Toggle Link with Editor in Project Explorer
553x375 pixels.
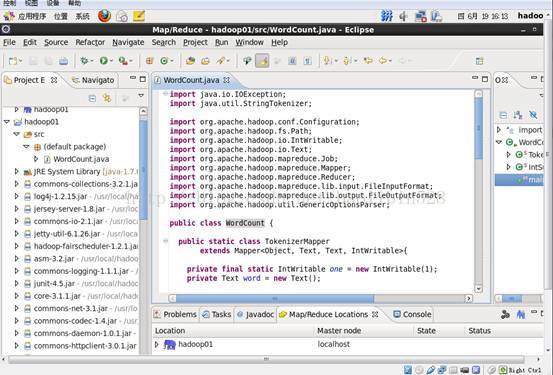(107, 98)
